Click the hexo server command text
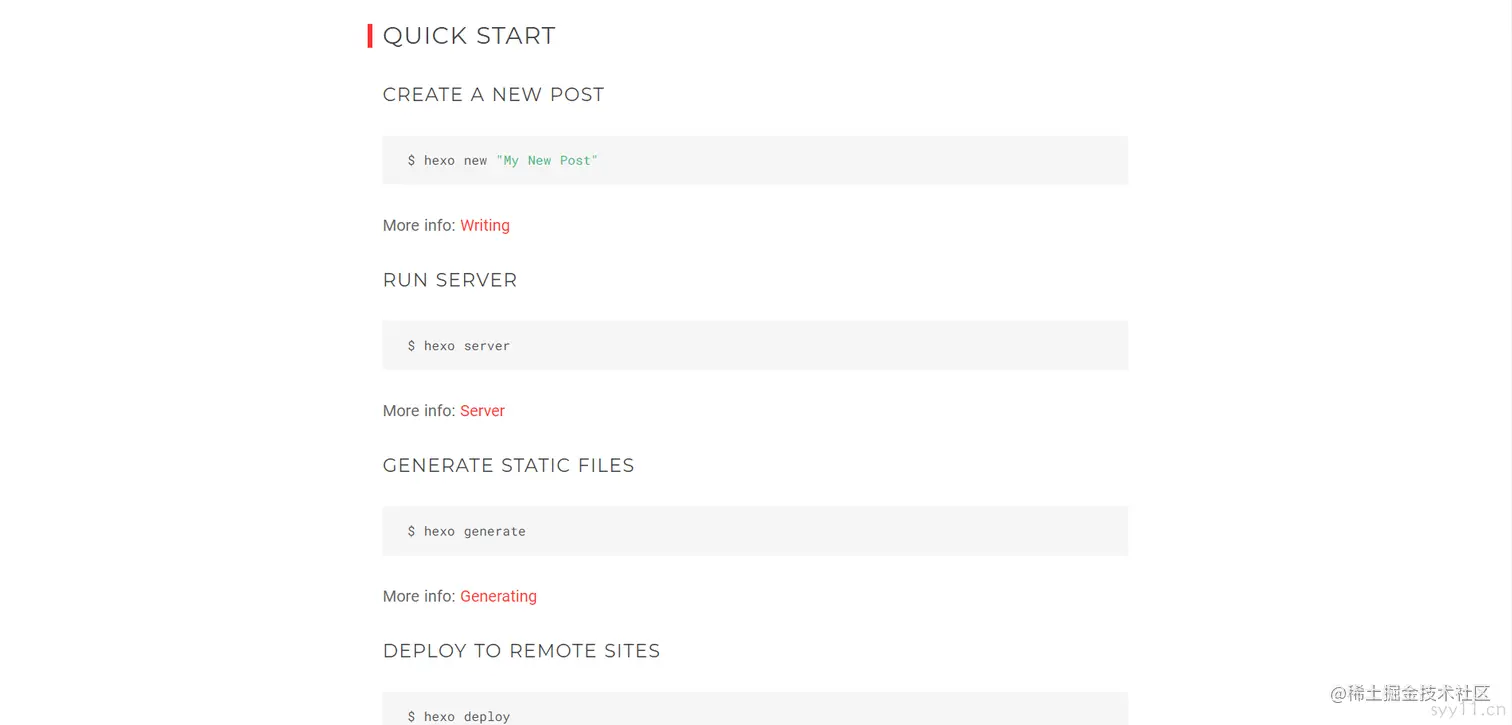This screenshot has height=725, width=1512. pyautogui.click(x=459, y=346)
